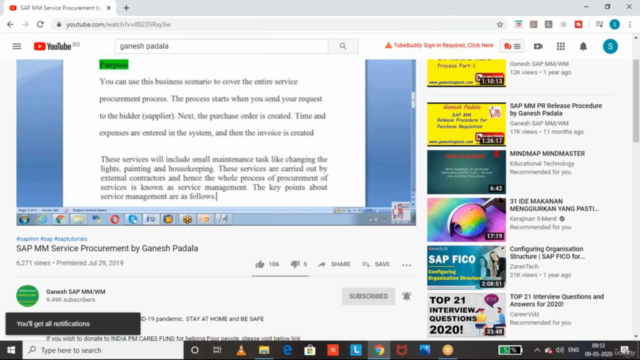The width and height of the screenshot is (640, 360).
Task: Open MINDMAP MINDMASTER video title
Action: 547,153
